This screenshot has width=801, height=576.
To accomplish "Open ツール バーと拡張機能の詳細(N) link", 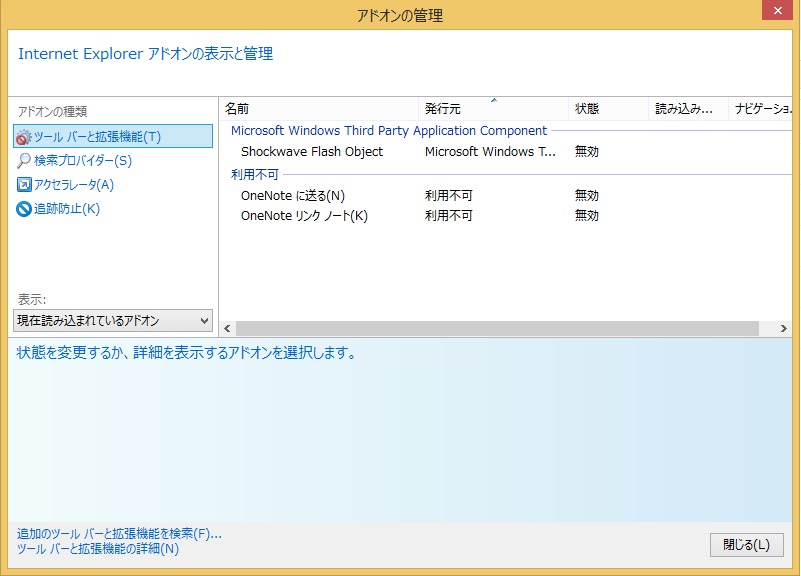I will point(98,549).
